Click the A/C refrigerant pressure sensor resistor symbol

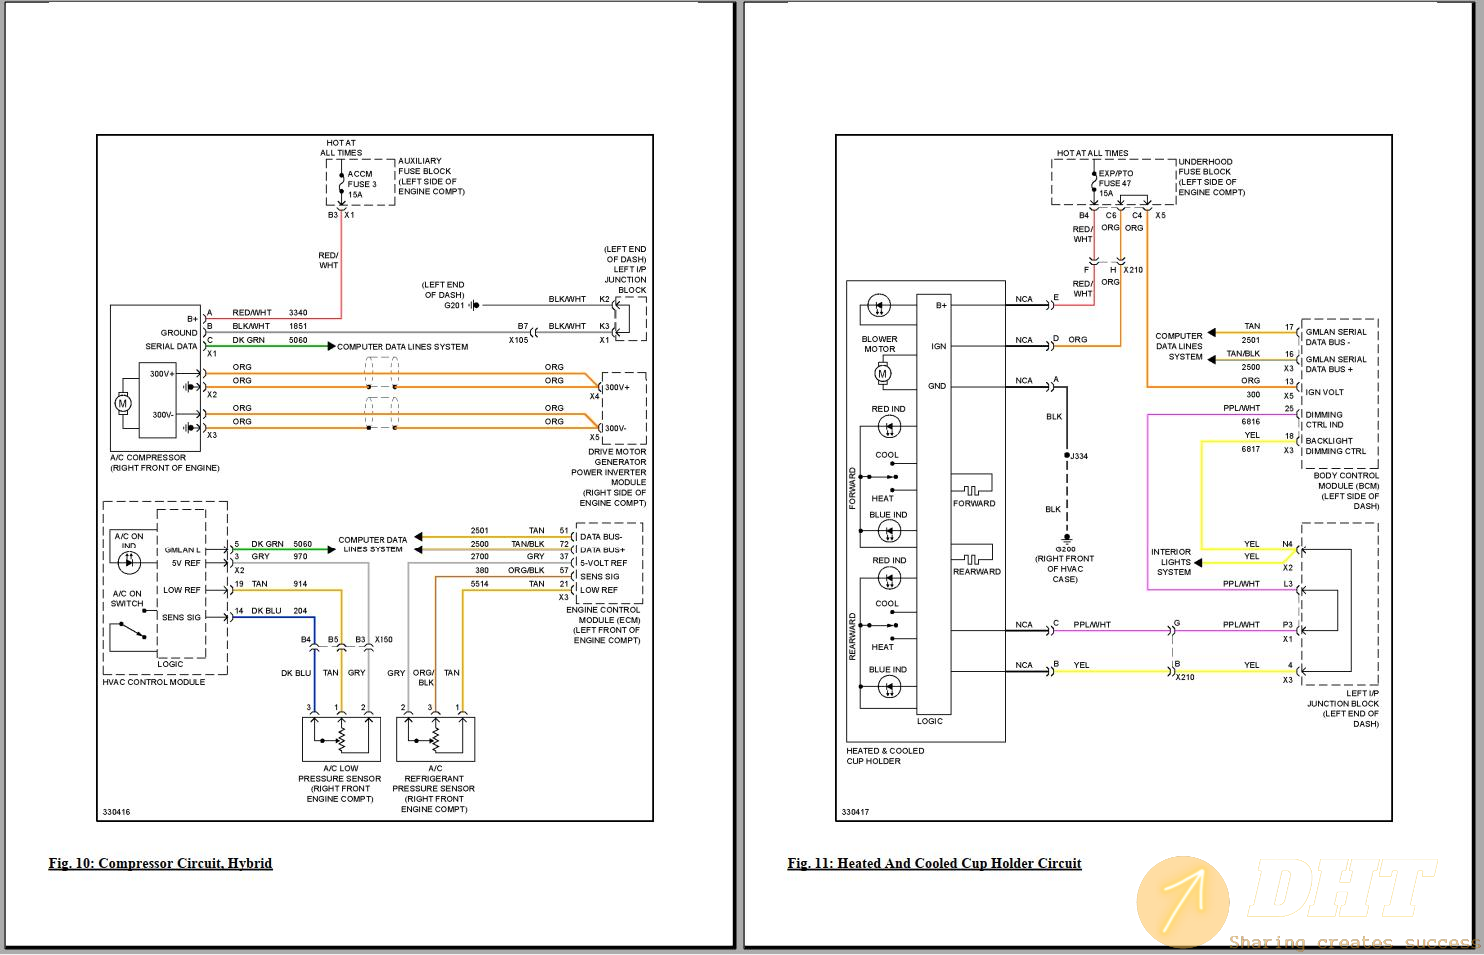click(436, 739)
